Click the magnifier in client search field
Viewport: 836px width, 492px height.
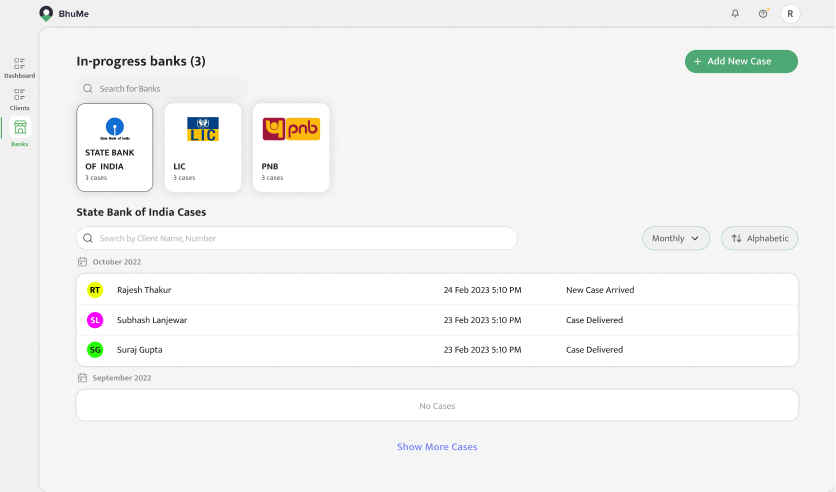88,238
